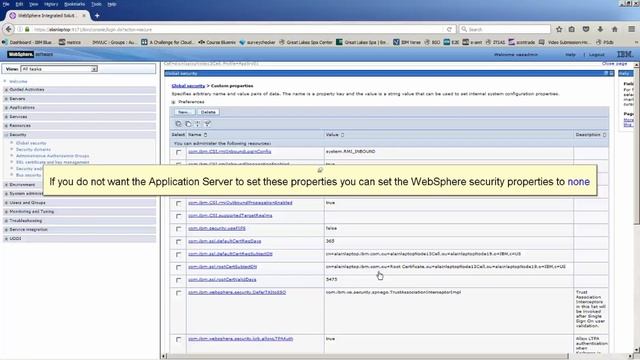Click the Logout link in the header

[x=596, y=54]
